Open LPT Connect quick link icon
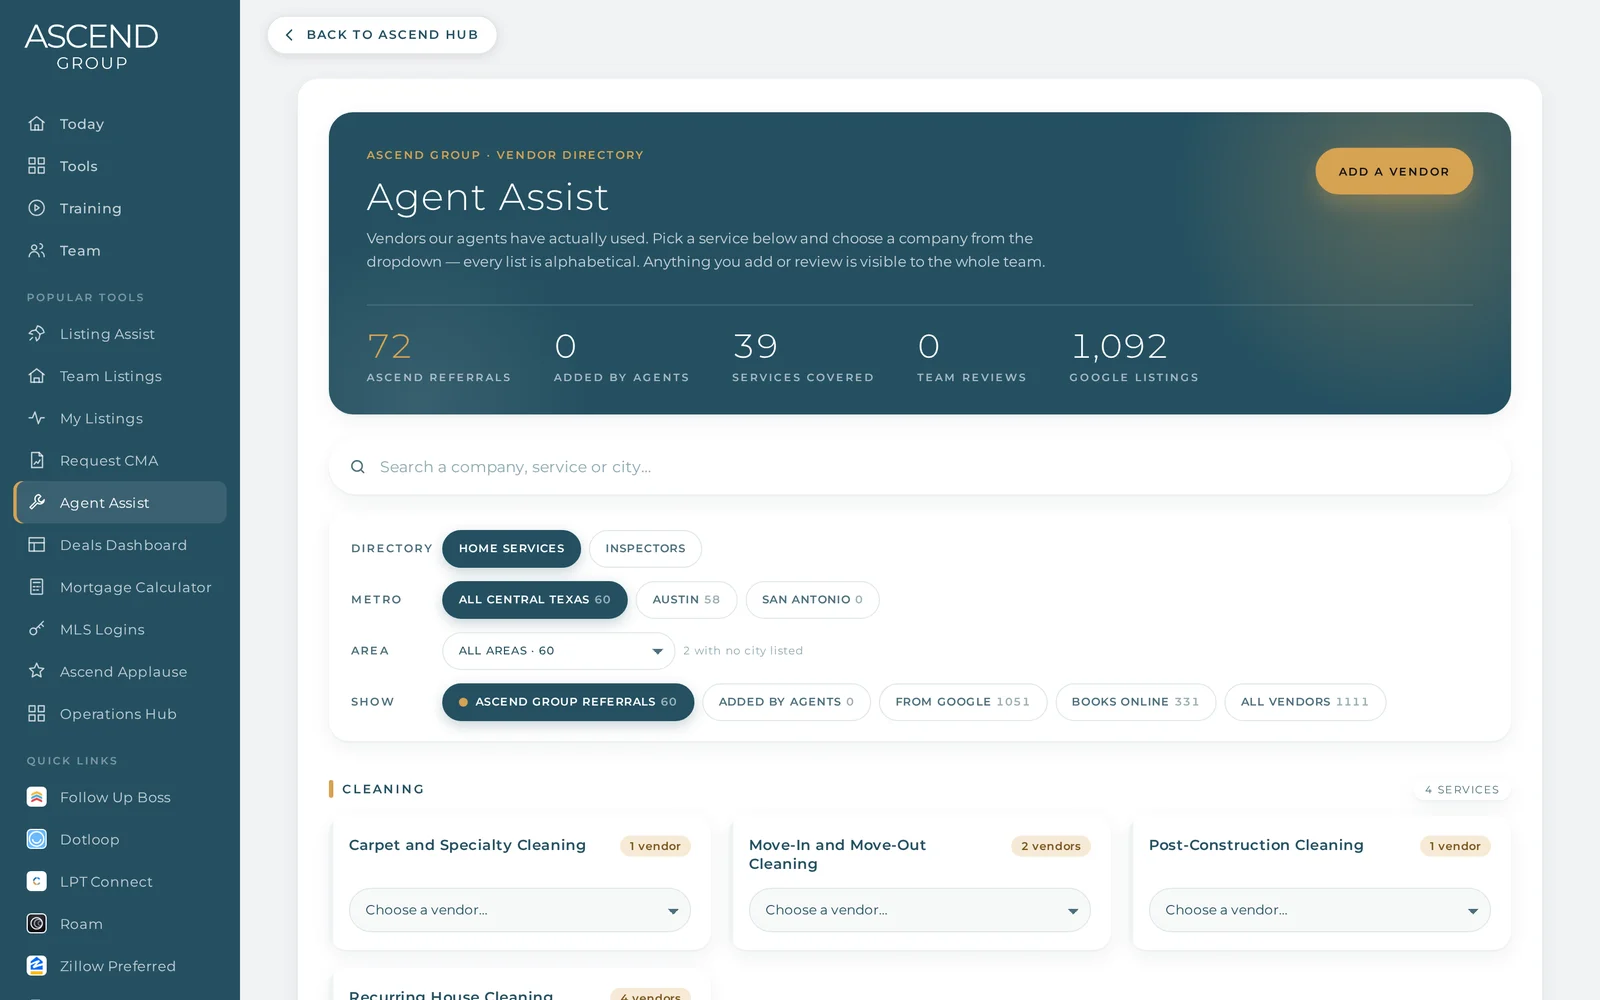Image resolution: width=1600 pixels, height=1000 pixels. click(37, 881)
